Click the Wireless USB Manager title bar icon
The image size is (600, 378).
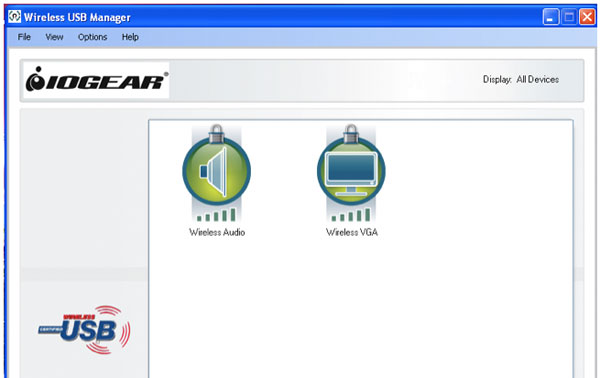(x=15, y=17)
